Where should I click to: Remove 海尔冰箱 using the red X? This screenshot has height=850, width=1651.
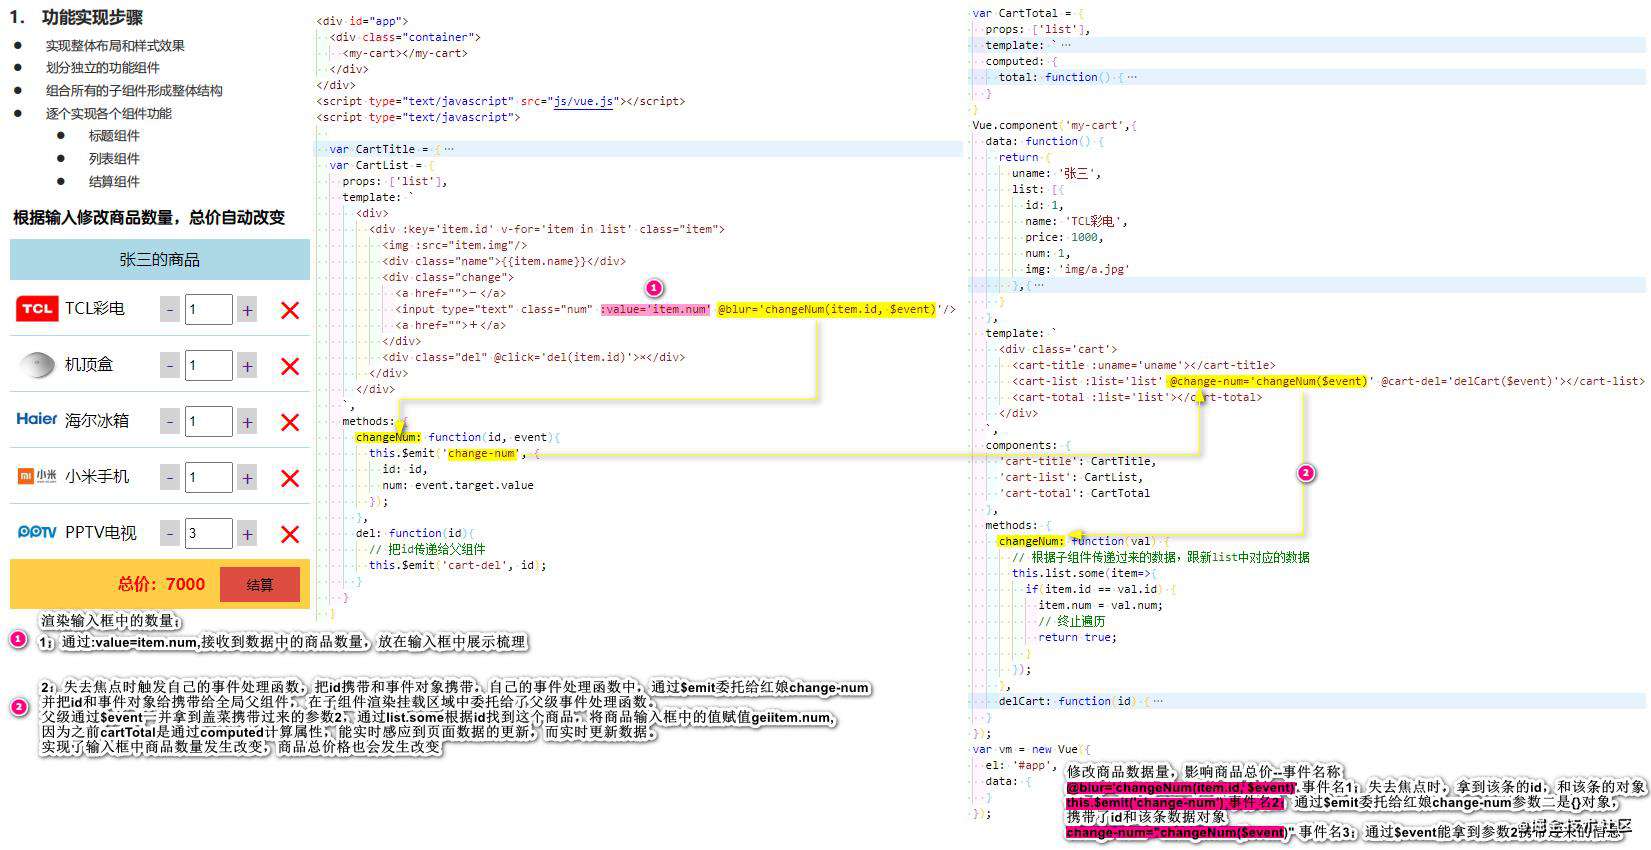click(x=290, y=423)
